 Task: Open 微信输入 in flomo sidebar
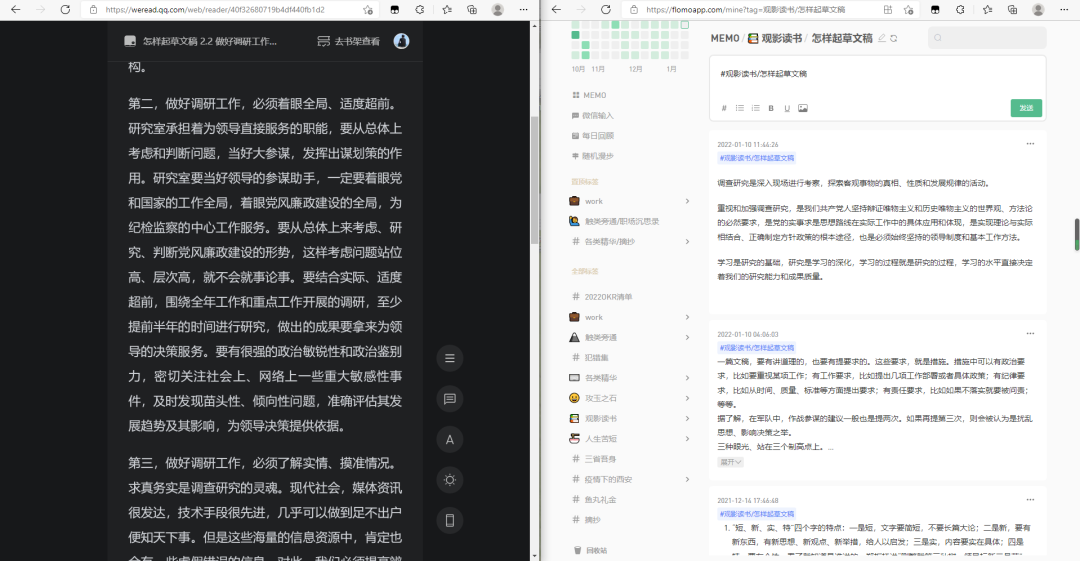592,116
